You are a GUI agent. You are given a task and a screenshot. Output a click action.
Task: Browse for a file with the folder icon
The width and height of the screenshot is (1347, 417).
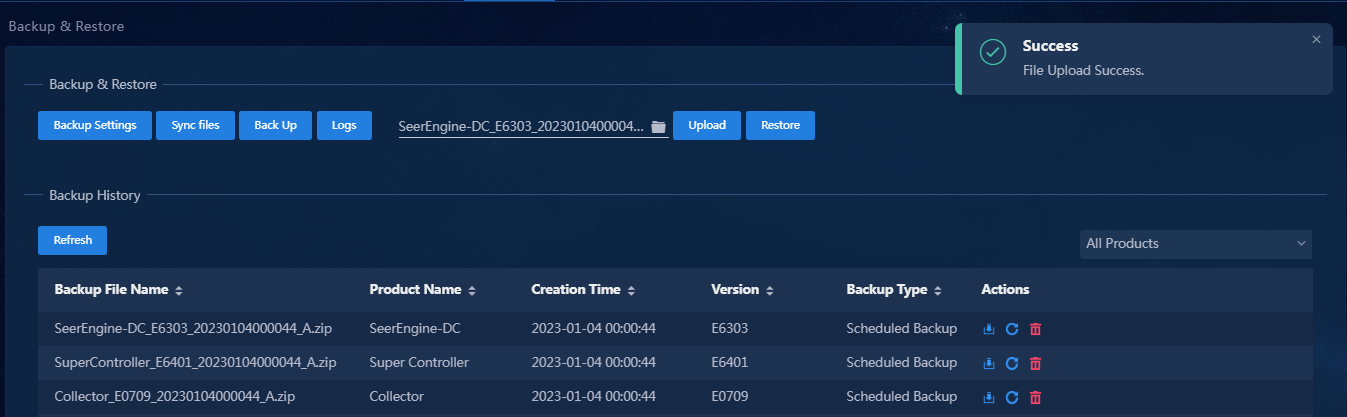click(658, 127)
